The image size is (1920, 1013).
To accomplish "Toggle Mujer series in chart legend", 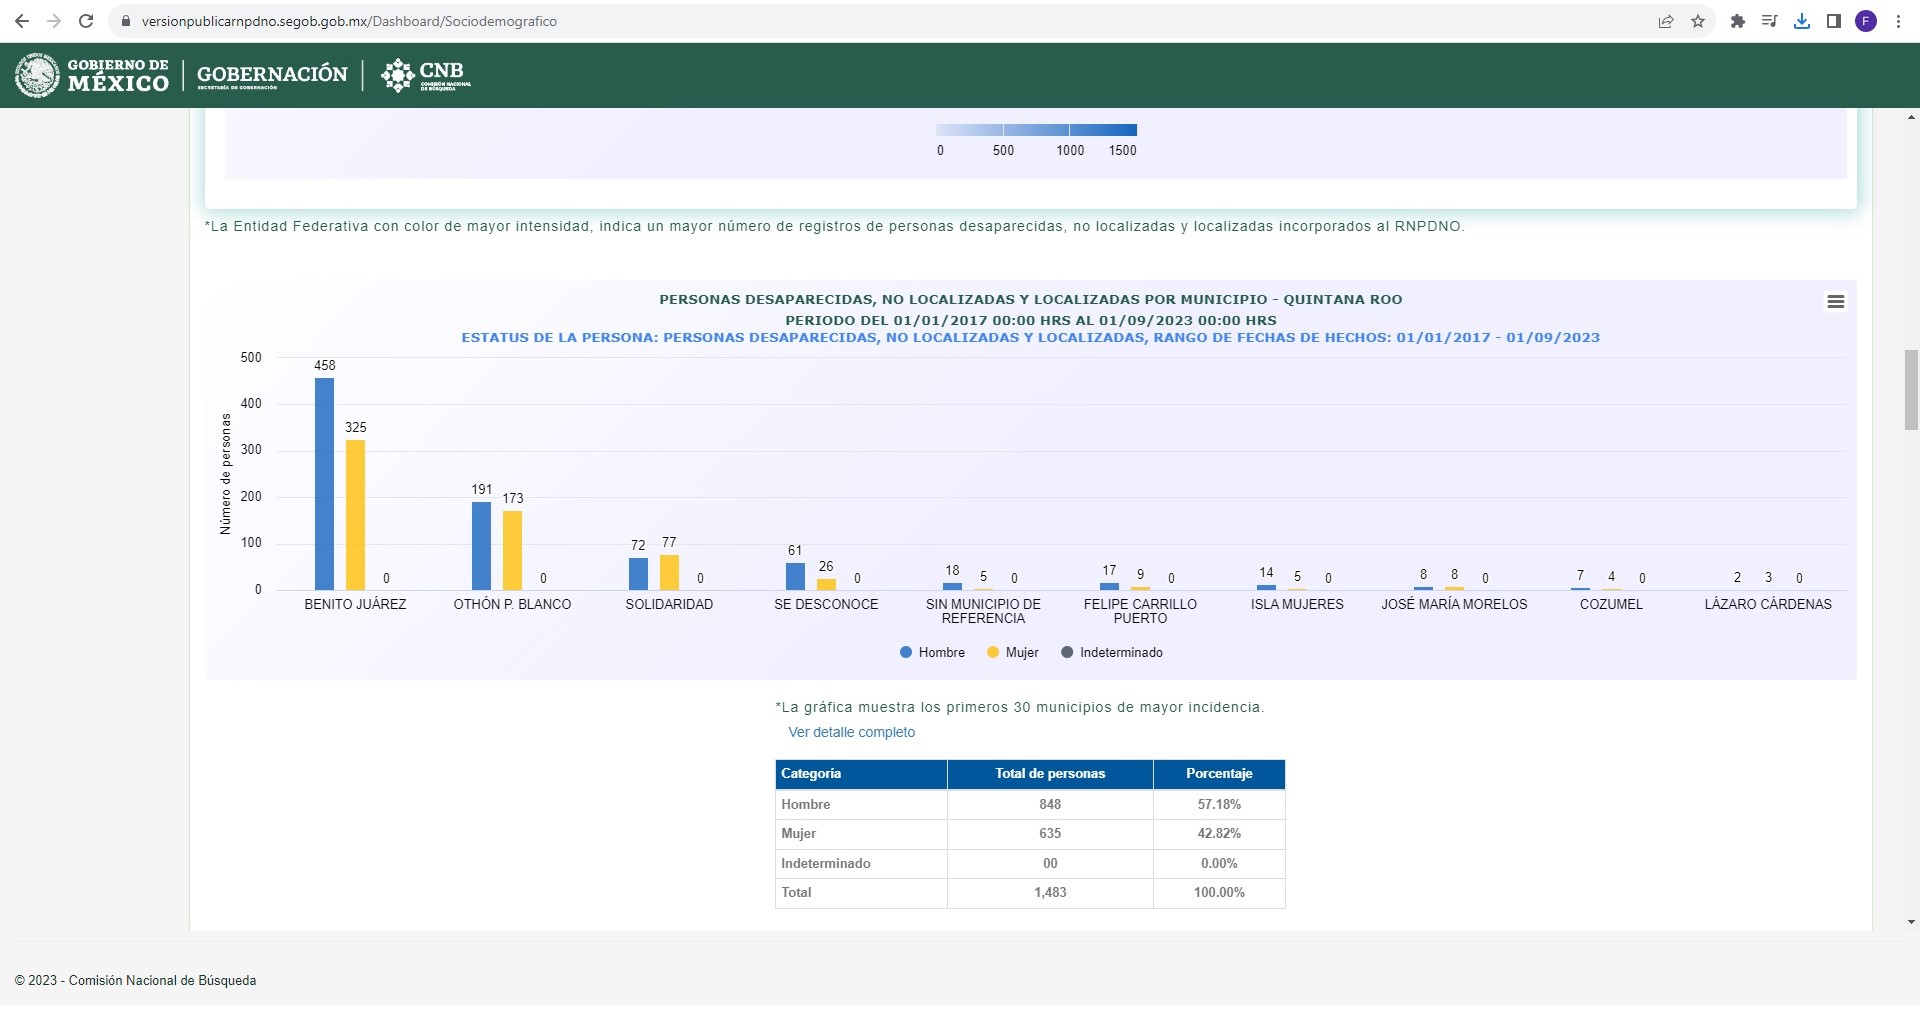I will click(x=1013, y=653).
